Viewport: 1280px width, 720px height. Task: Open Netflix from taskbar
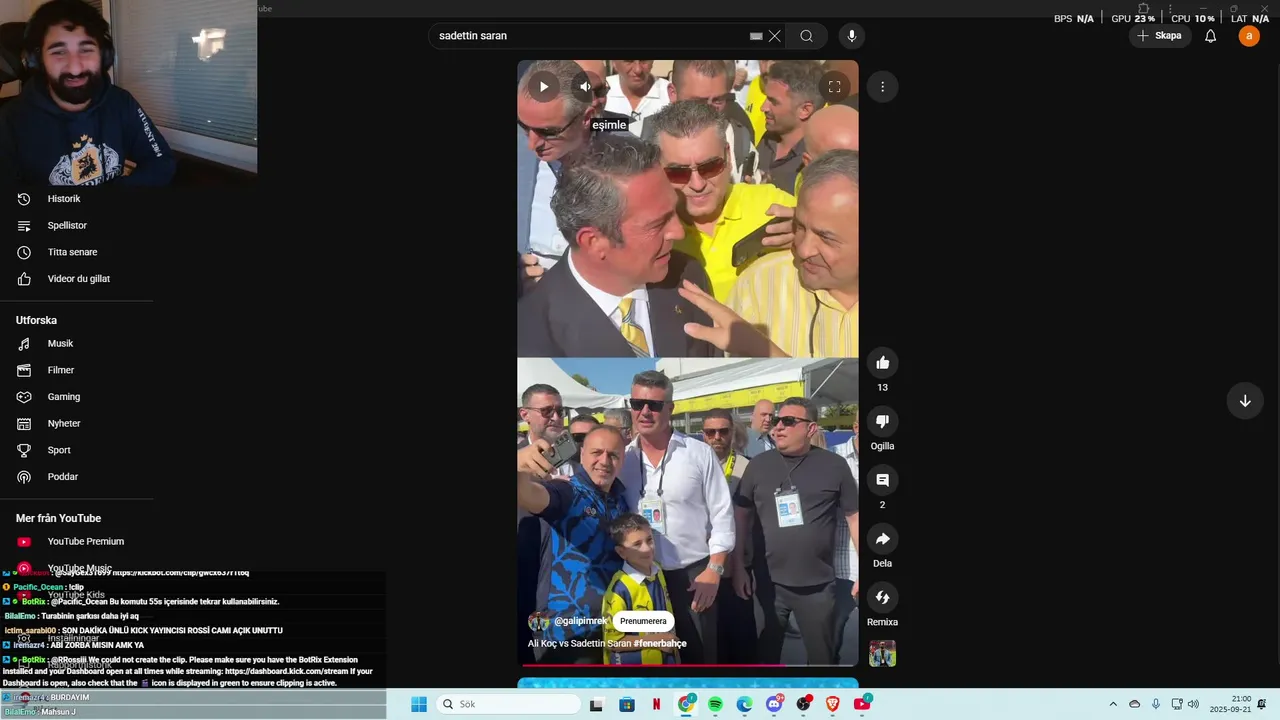(656, 704)
